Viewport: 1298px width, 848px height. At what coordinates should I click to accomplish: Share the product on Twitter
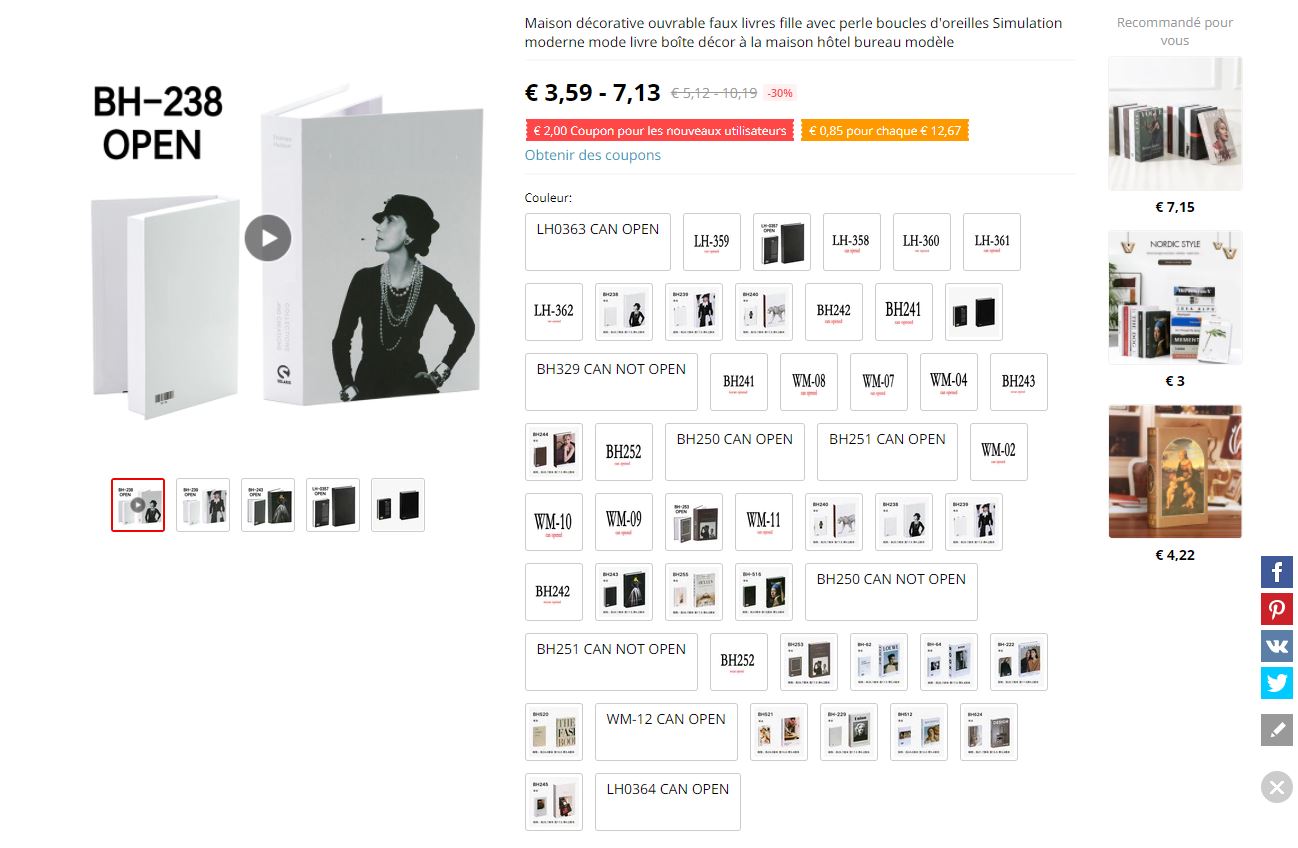point(1277,683)
